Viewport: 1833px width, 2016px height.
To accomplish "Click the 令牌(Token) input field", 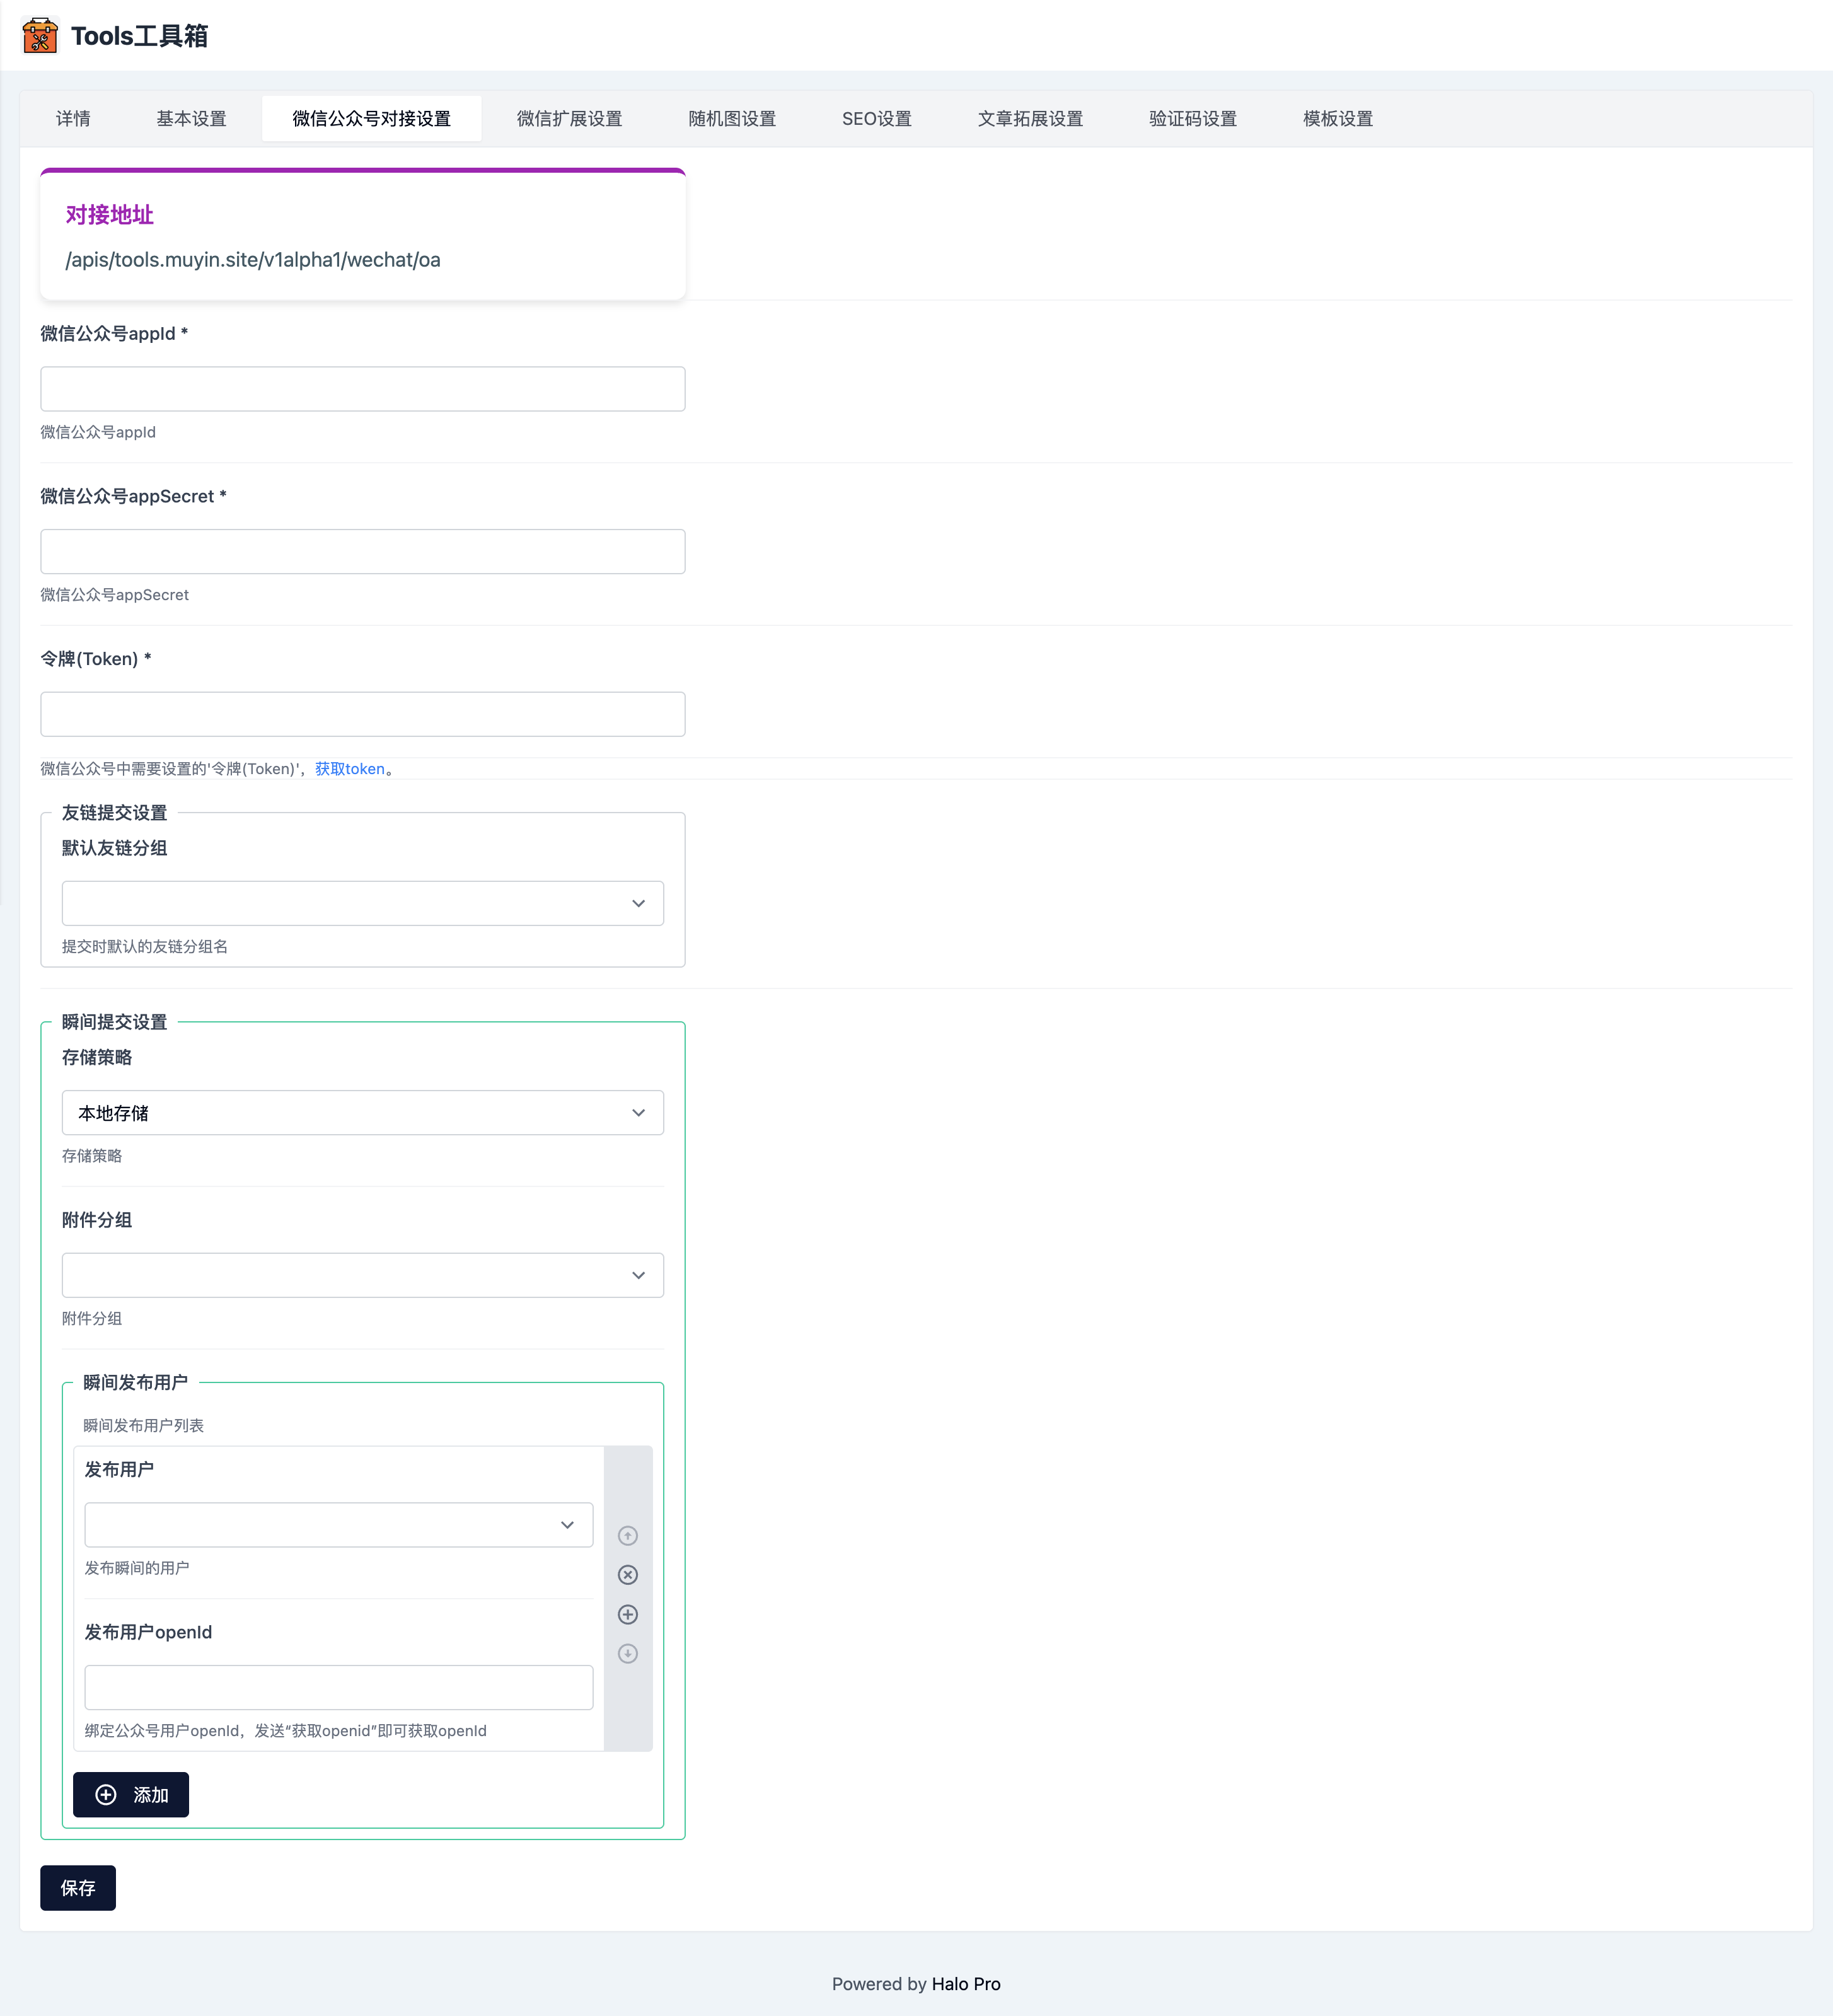I will (x=362, y=714).
